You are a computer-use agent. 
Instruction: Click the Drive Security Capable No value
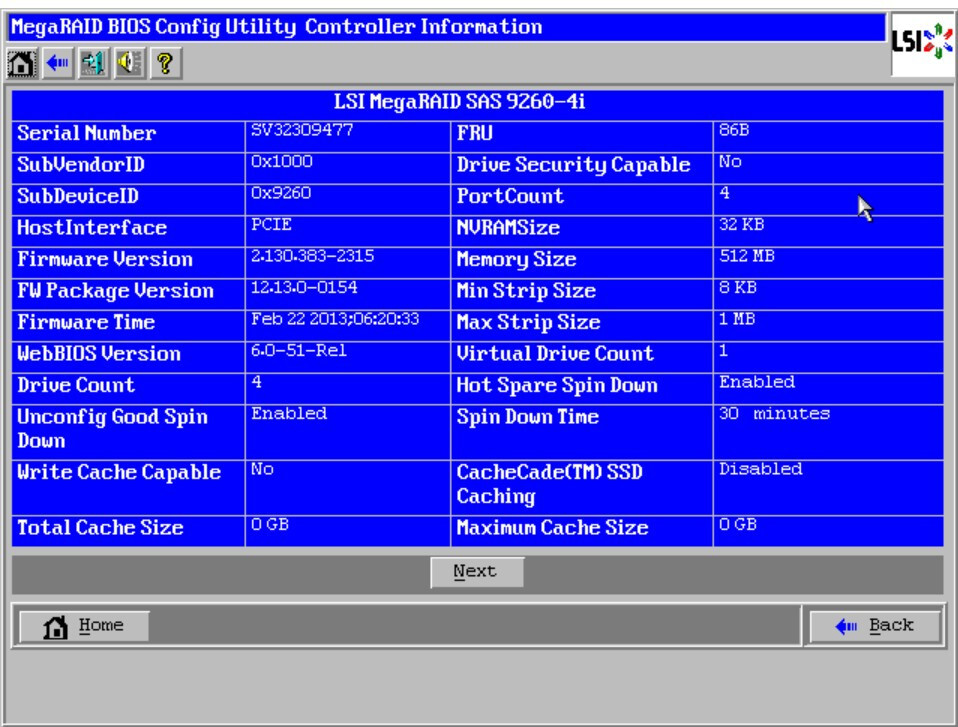coord(730,162)
